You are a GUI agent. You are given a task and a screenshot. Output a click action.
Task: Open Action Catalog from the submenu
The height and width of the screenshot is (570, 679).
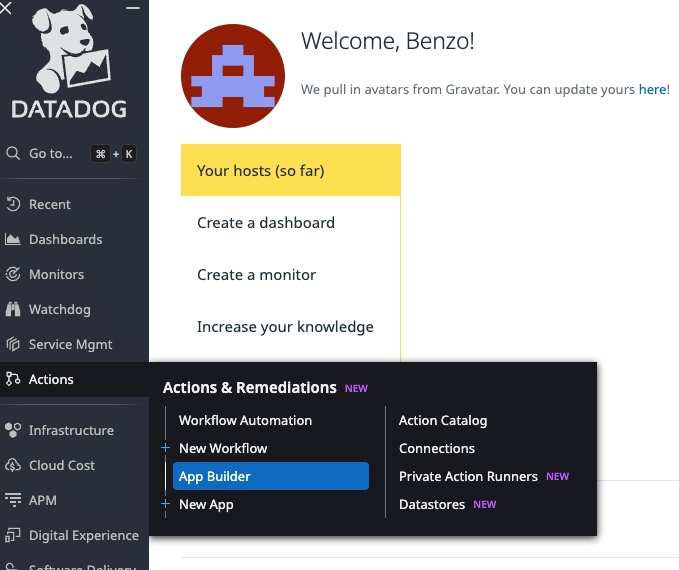point(443,420)
